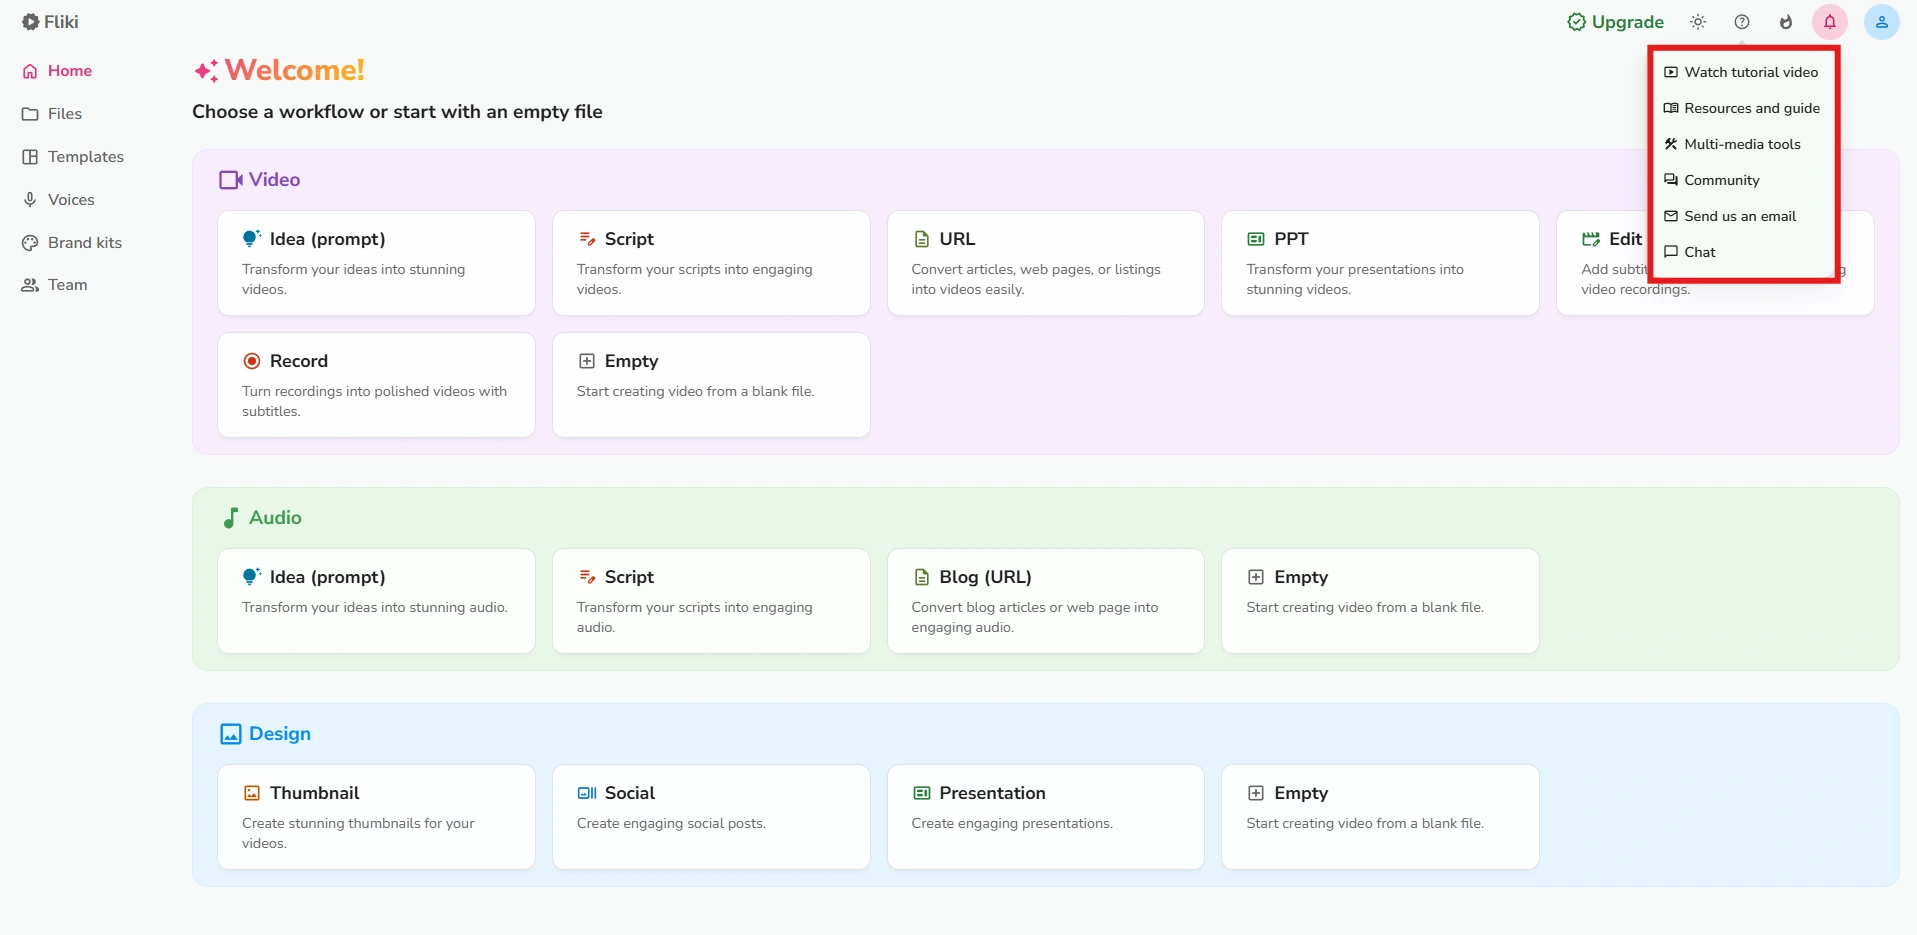Choose Audio Idea (prompt) workflow card
The width and height of the screenshot is (1917, 935).
pyautogui.click(x=376, y=601)
